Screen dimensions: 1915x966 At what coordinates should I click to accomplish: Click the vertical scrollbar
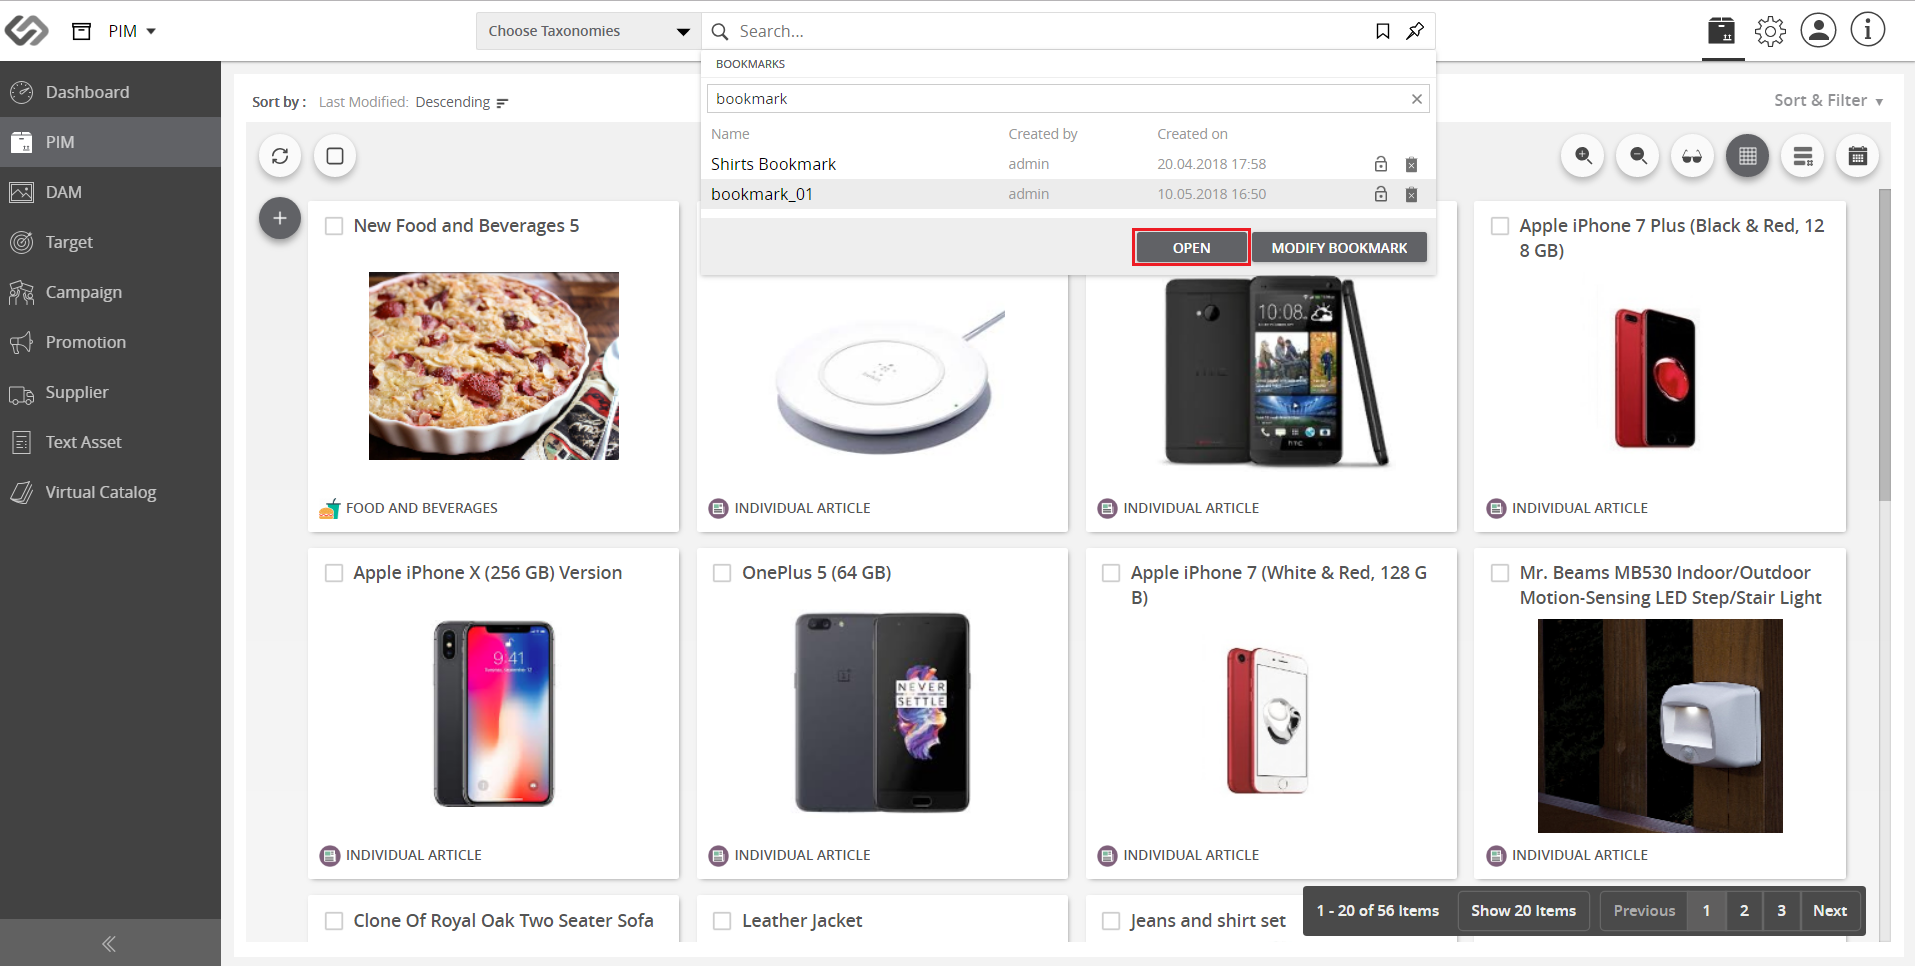coord(1885,345)
